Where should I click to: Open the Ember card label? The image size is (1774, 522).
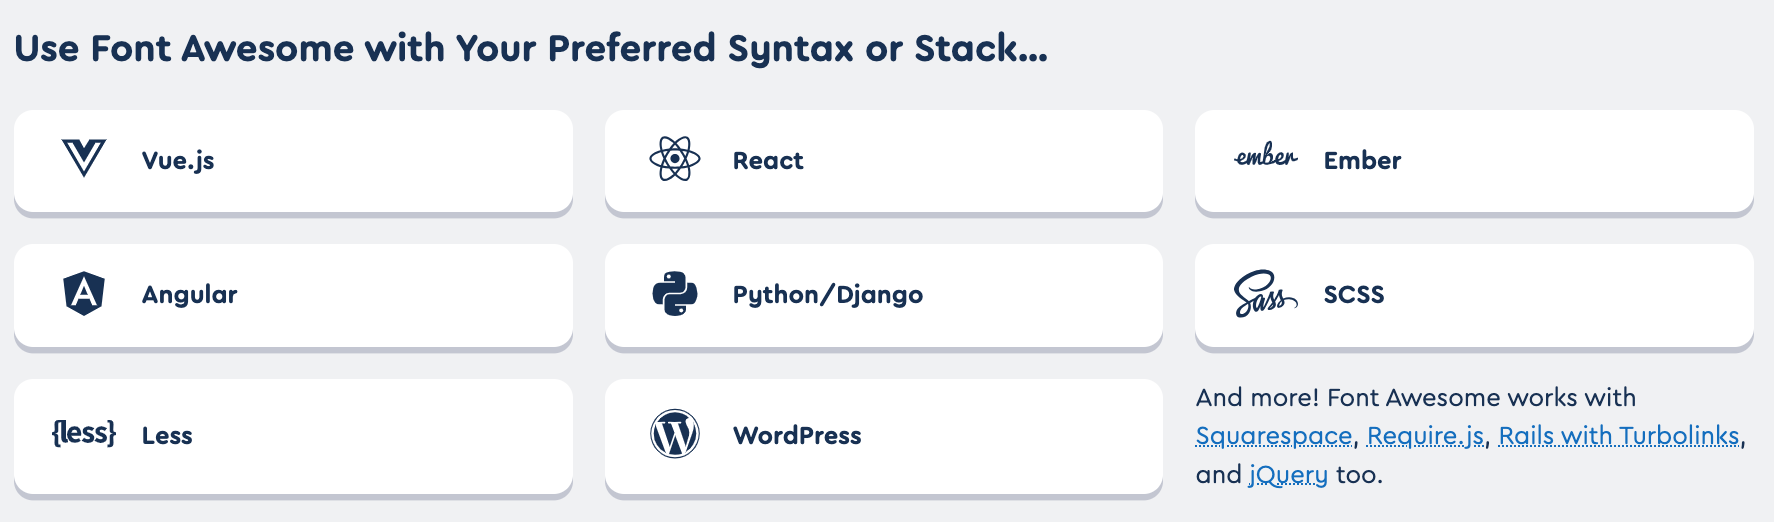click(x=1362, y=160)
